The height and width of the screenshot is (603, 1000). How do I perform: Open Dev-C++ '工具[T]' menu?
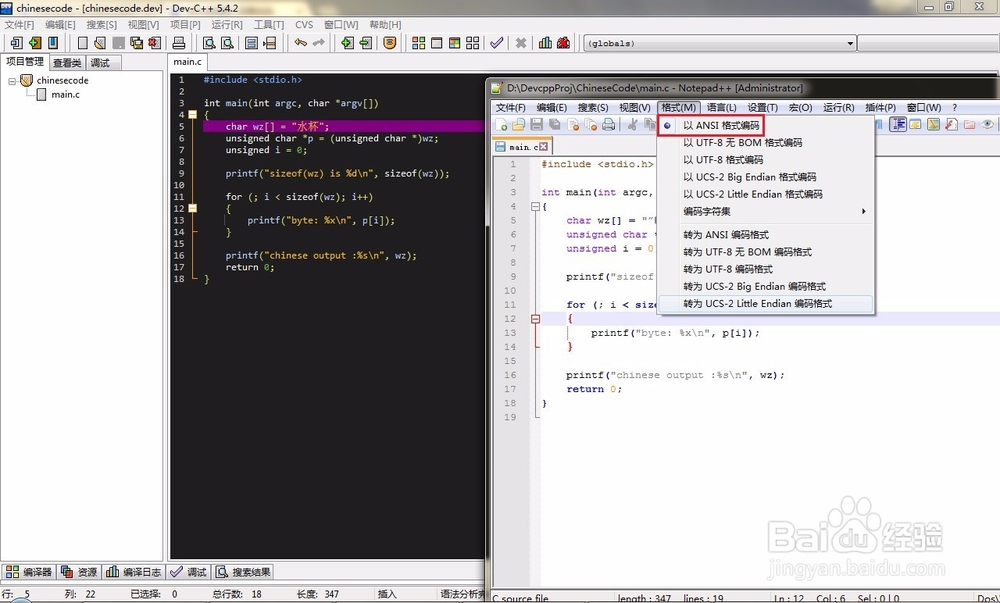coord(269,25)
